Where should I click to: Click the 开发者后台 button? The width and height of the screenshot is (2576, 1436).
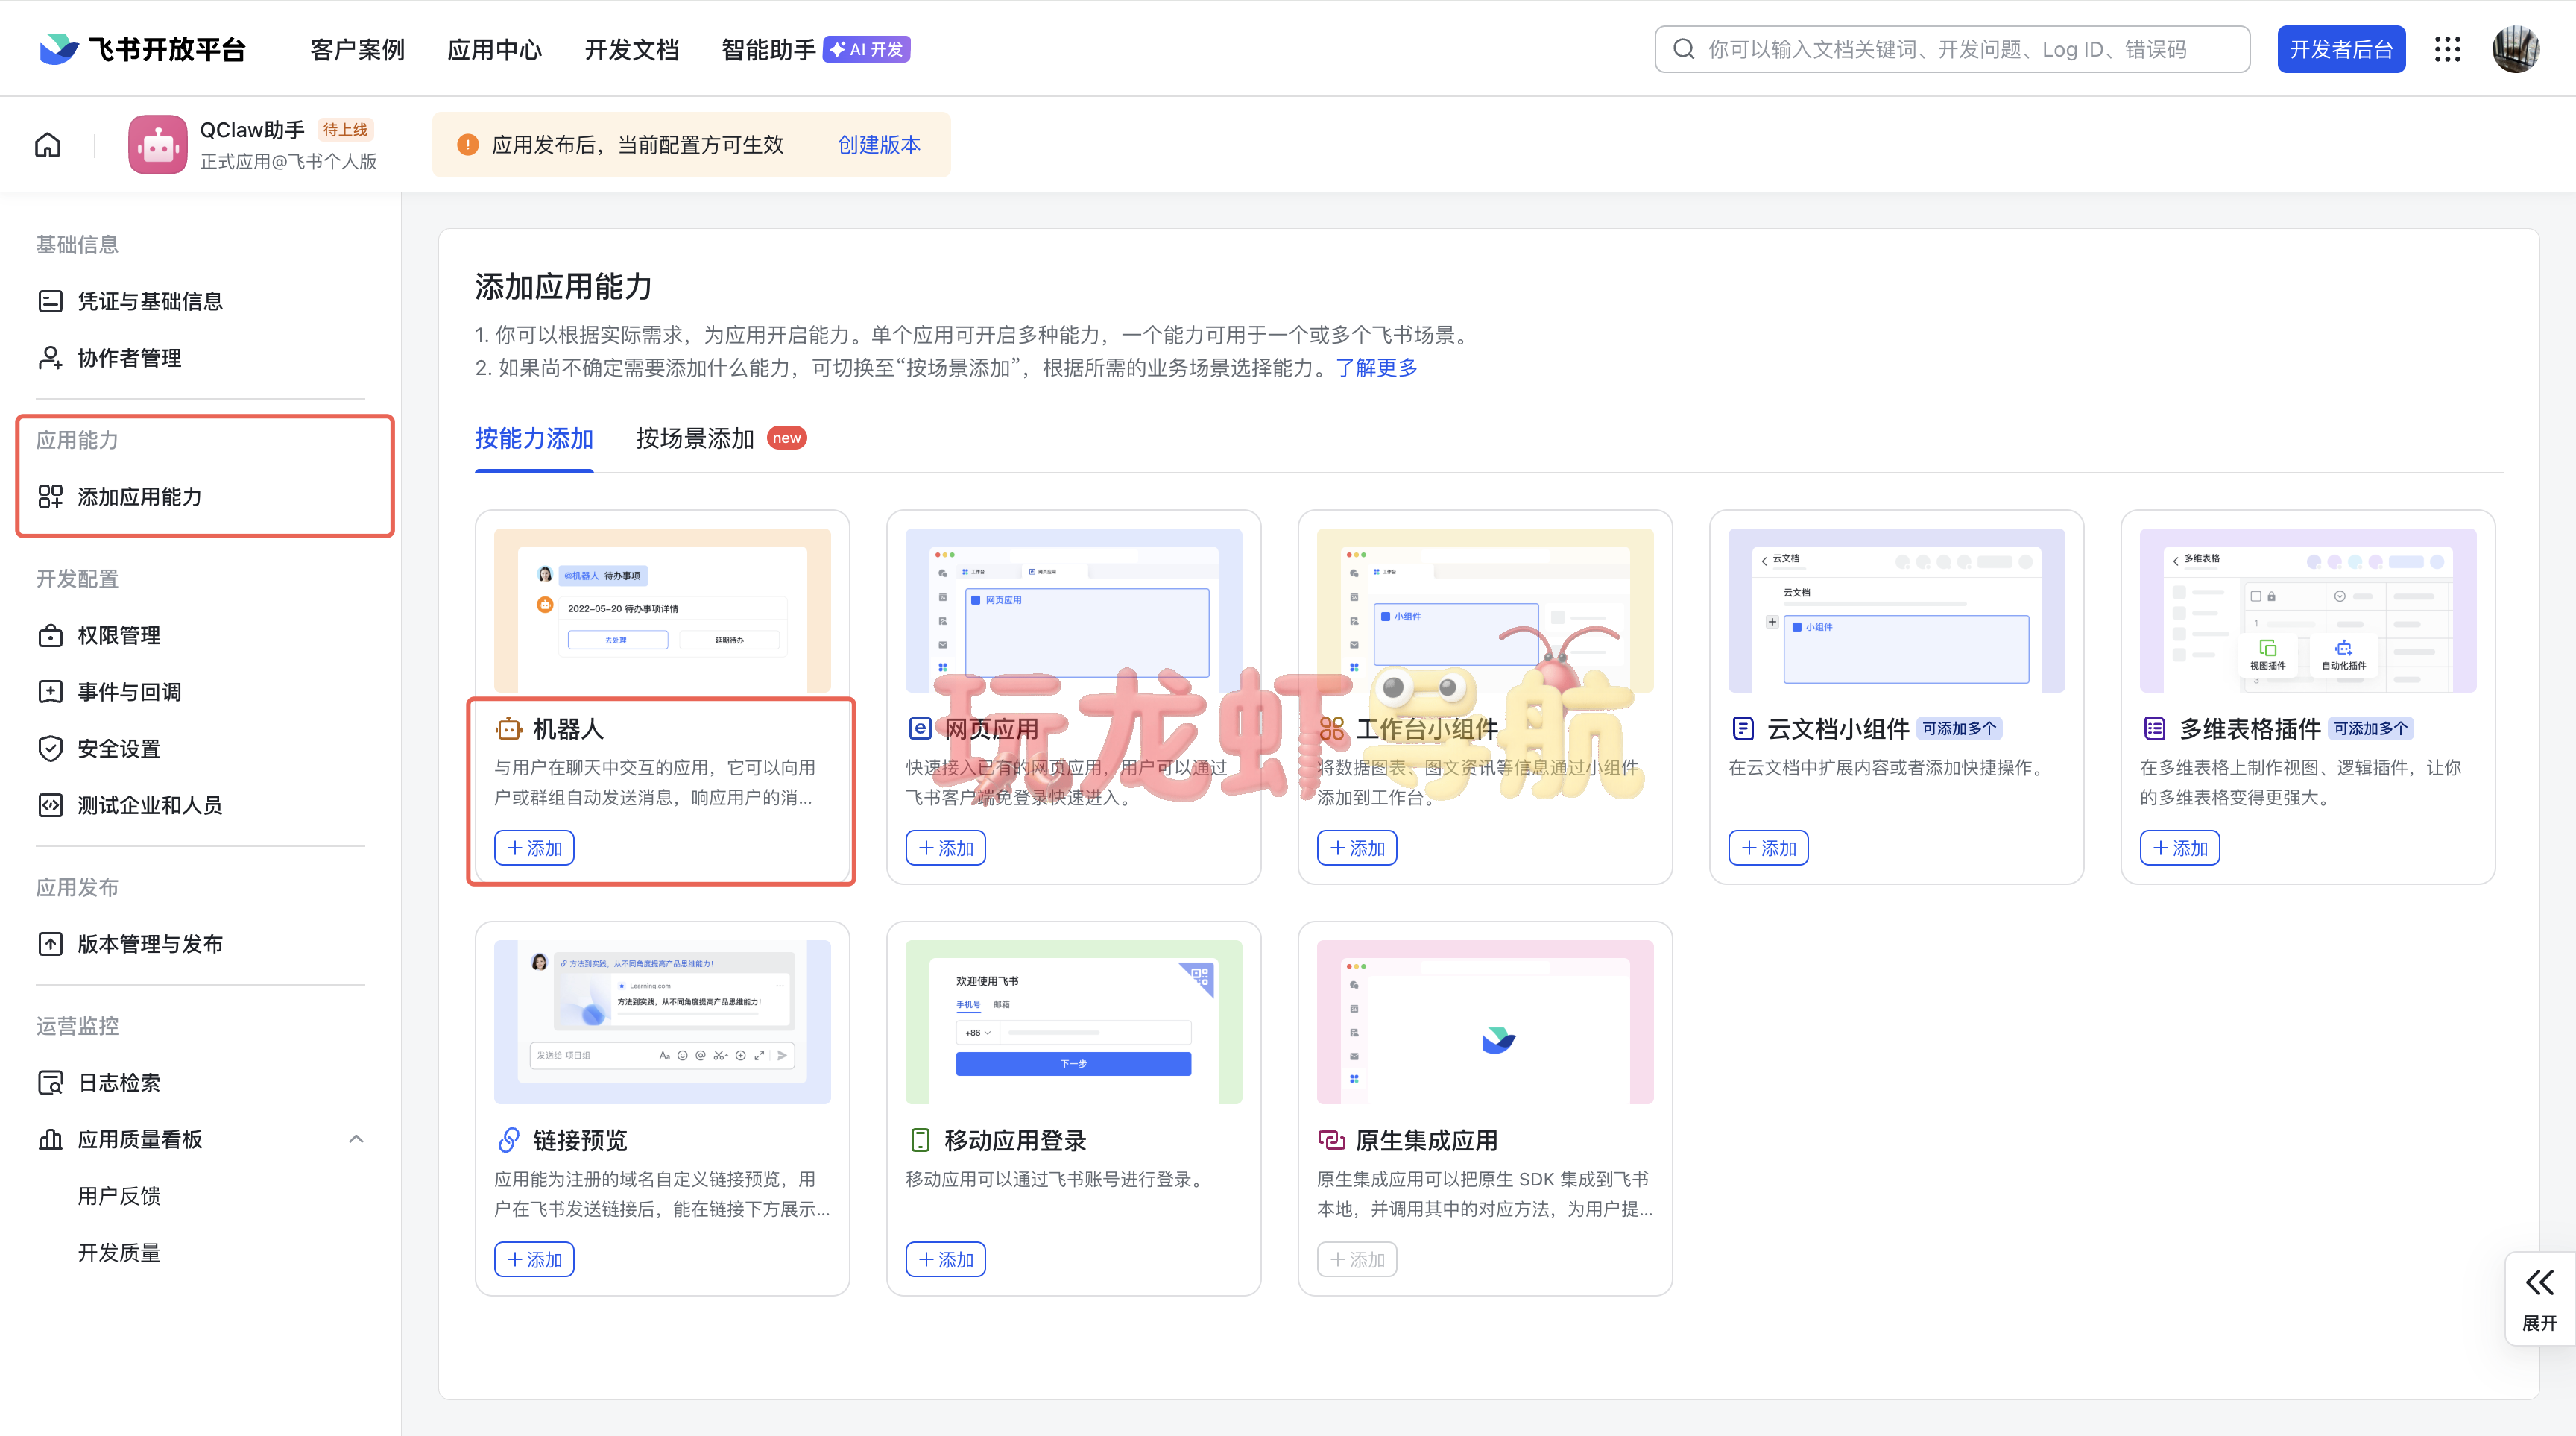(2341, 49)
